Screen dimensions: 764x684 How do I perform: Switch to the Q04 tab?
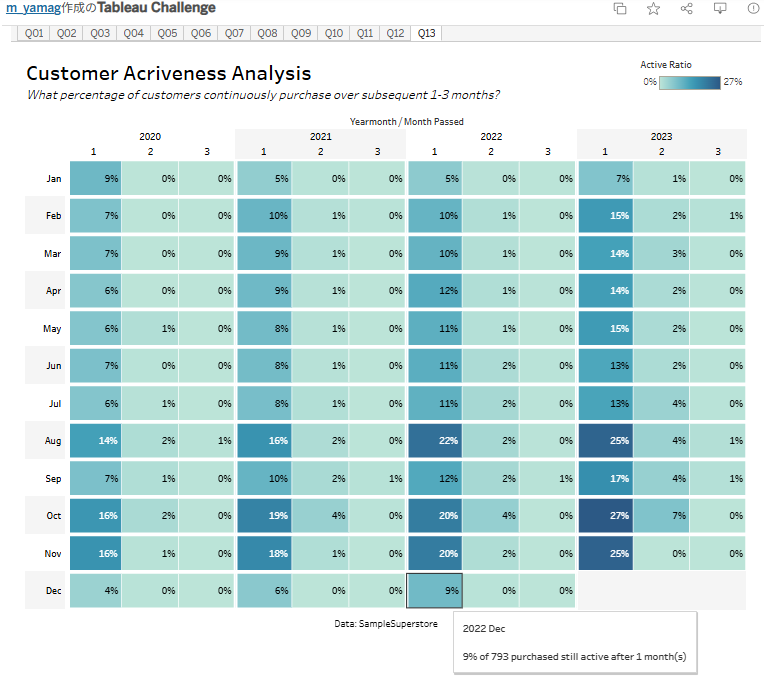[134, 33]
